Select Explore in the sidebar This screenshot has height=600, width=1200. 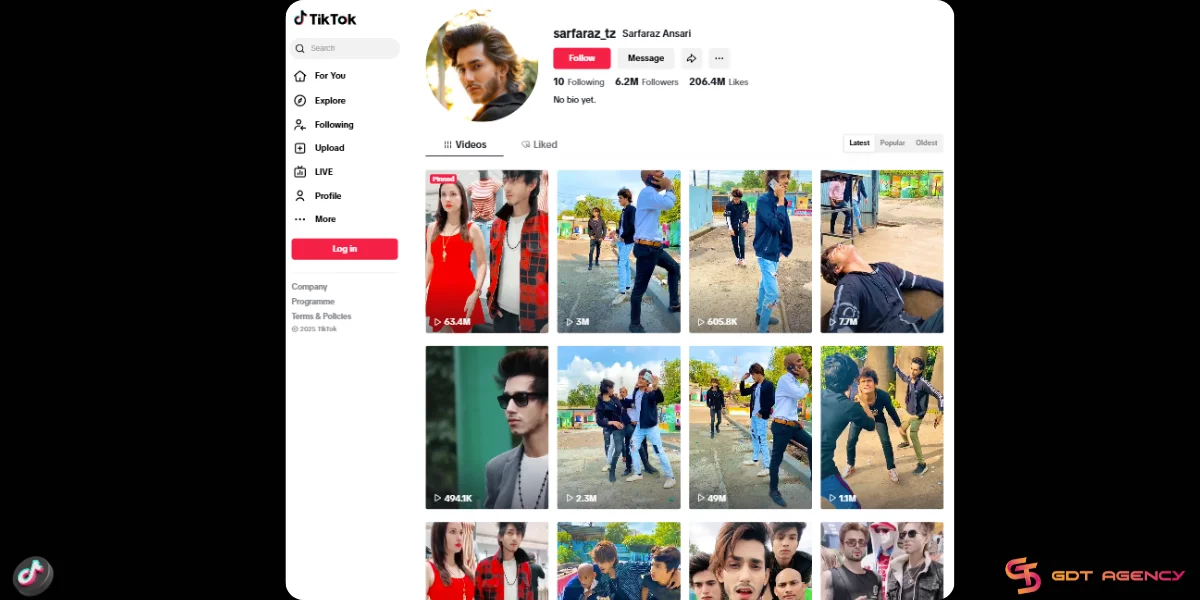(330, 100)
